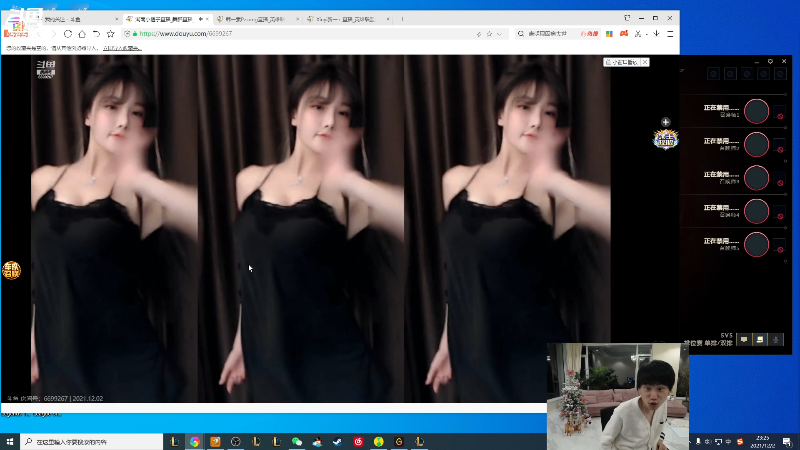Open the chat window icon in game client
The width and height of the screenshot is (800, 450).
tap(760, 340)
